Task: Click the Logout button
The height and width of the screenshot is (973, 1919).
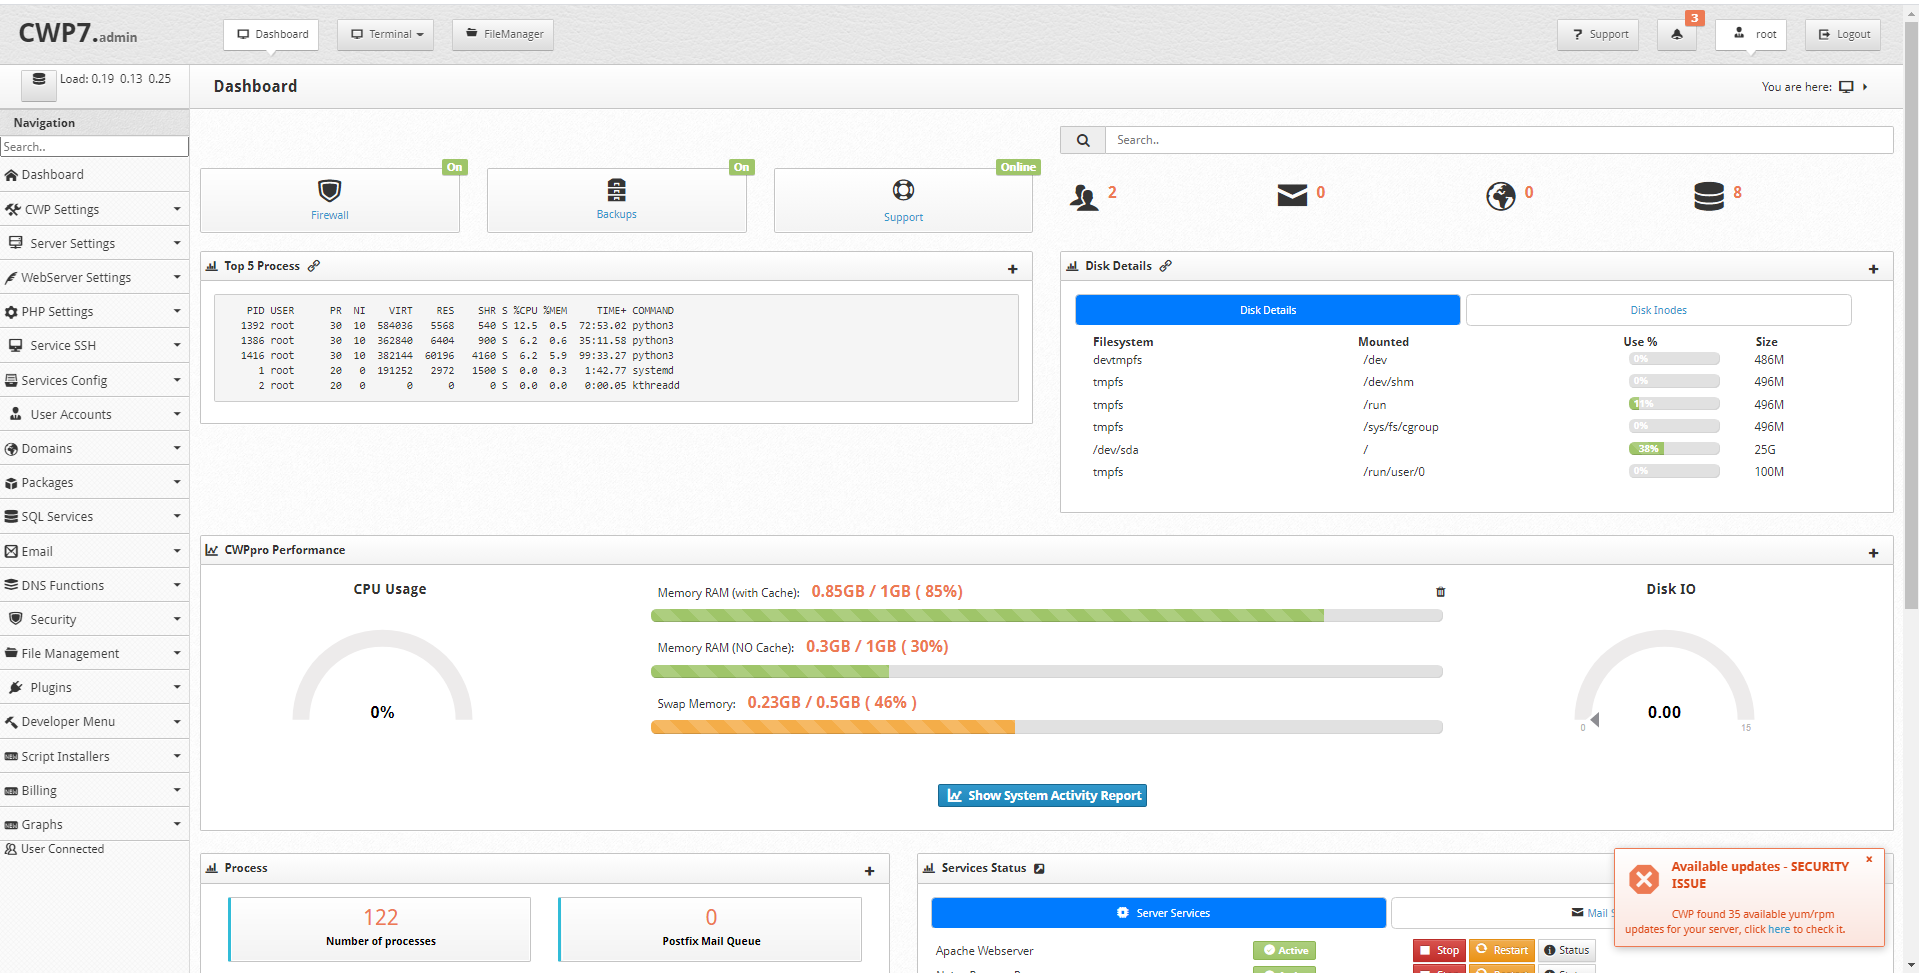Action: [1843, 34]
